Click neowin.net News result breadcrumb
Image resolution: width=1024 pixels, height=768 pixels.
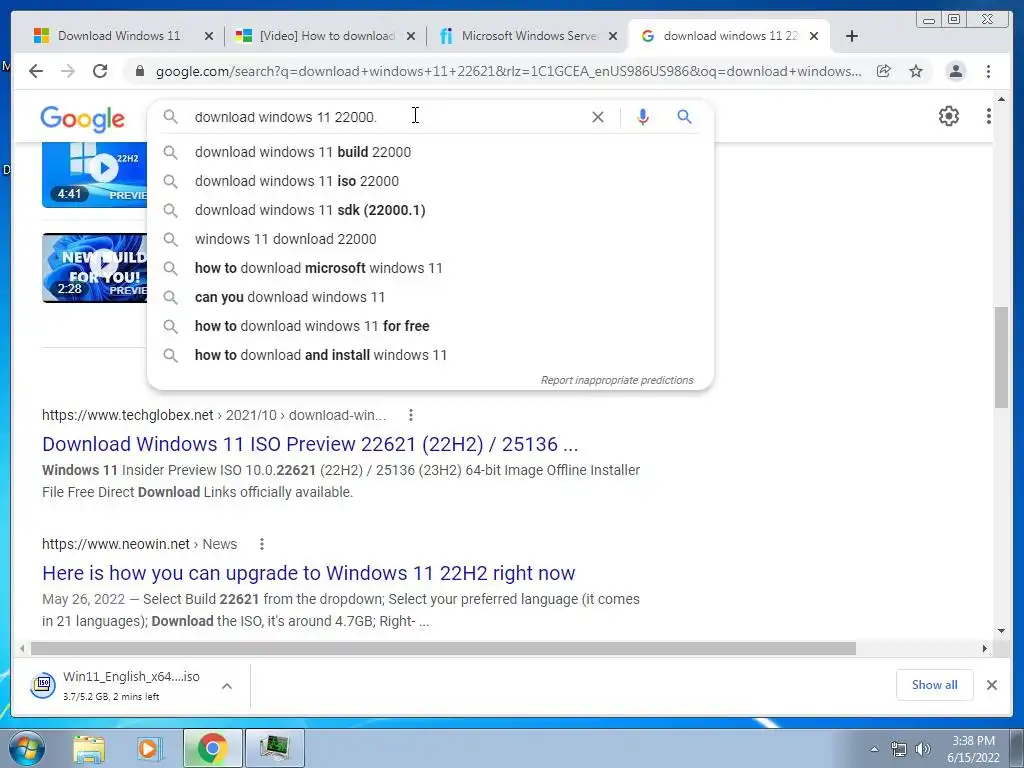(x=139, y=544)
